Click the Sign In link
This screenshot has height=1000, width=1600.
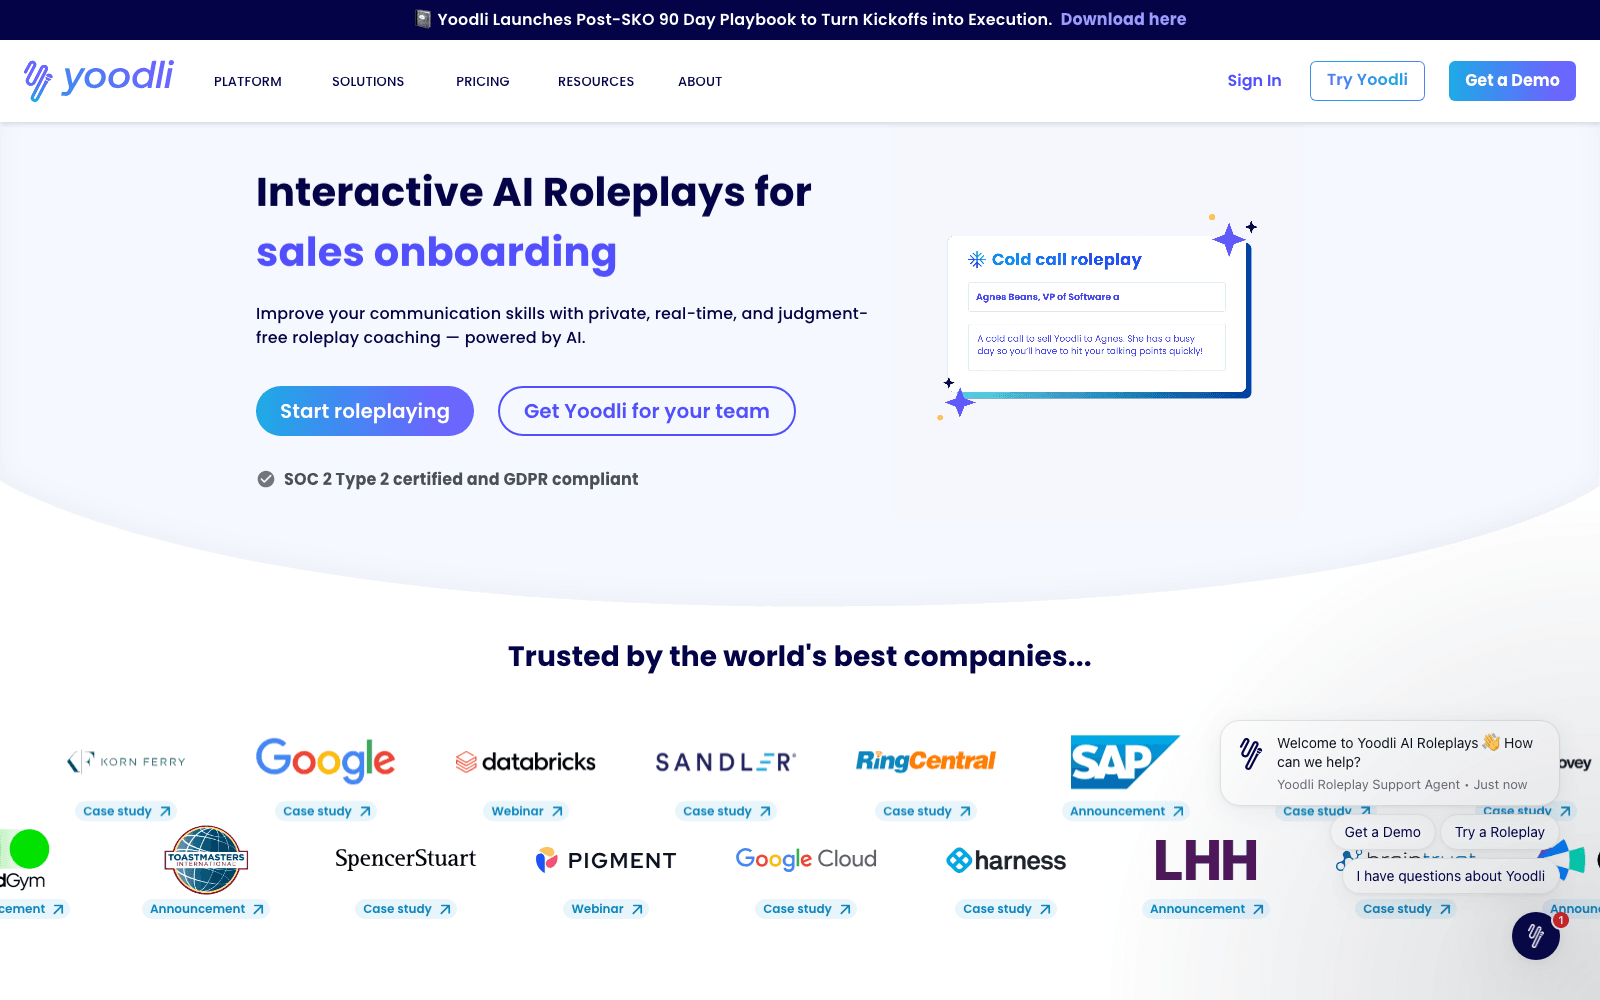pyautogui.click(x=1254, y=81)
